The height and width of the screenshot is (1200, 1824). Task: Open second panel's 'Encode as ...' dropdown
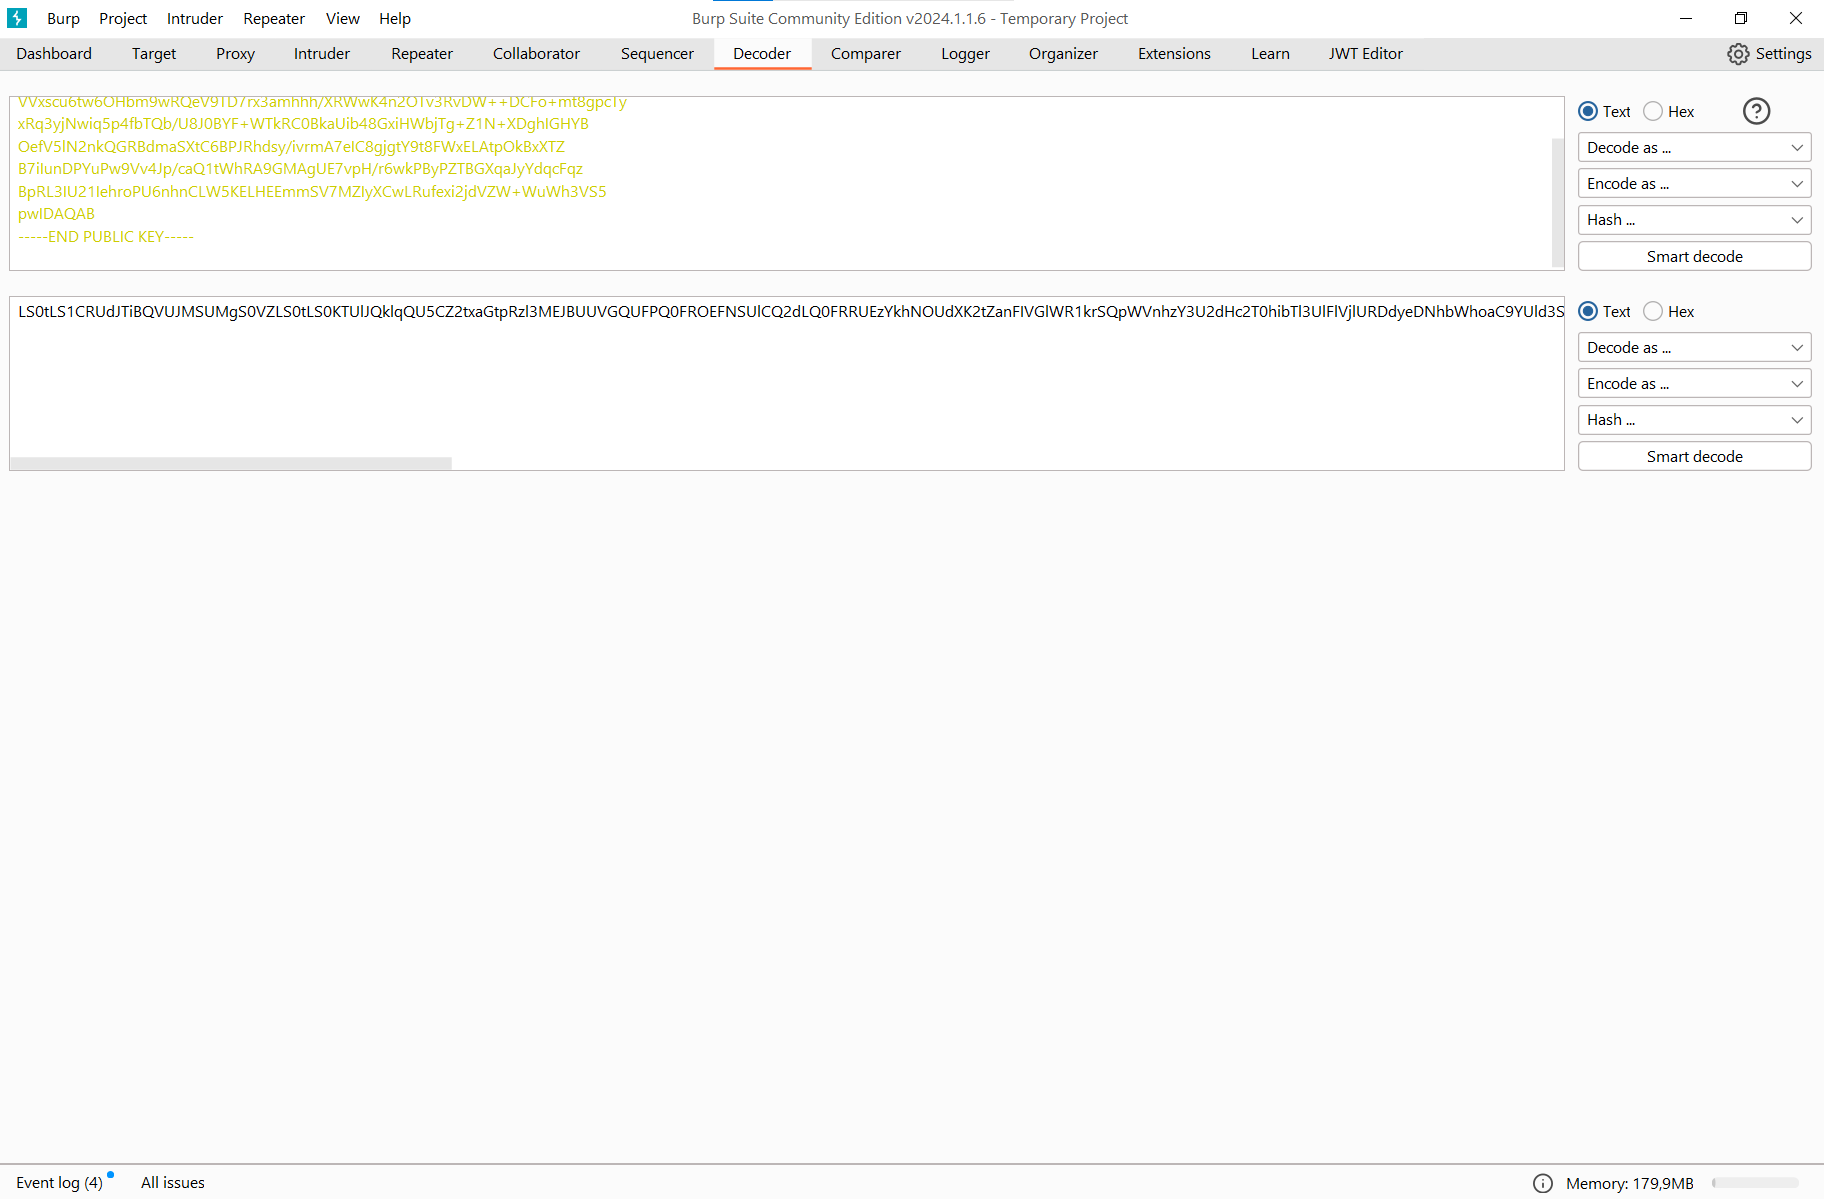pyautogui.click(x=1694, y=383)
